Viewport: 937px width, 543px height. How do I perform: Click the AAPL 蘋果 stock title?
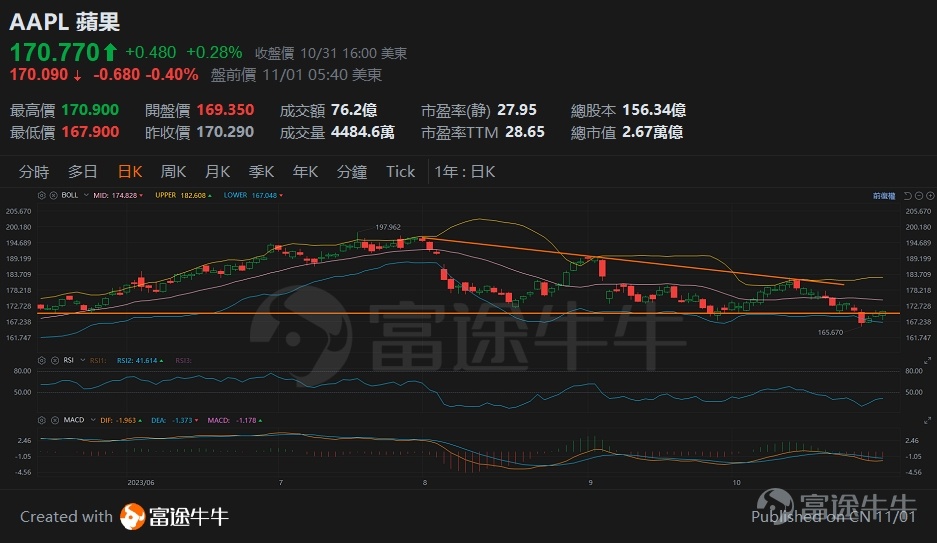tap(65, 23)
